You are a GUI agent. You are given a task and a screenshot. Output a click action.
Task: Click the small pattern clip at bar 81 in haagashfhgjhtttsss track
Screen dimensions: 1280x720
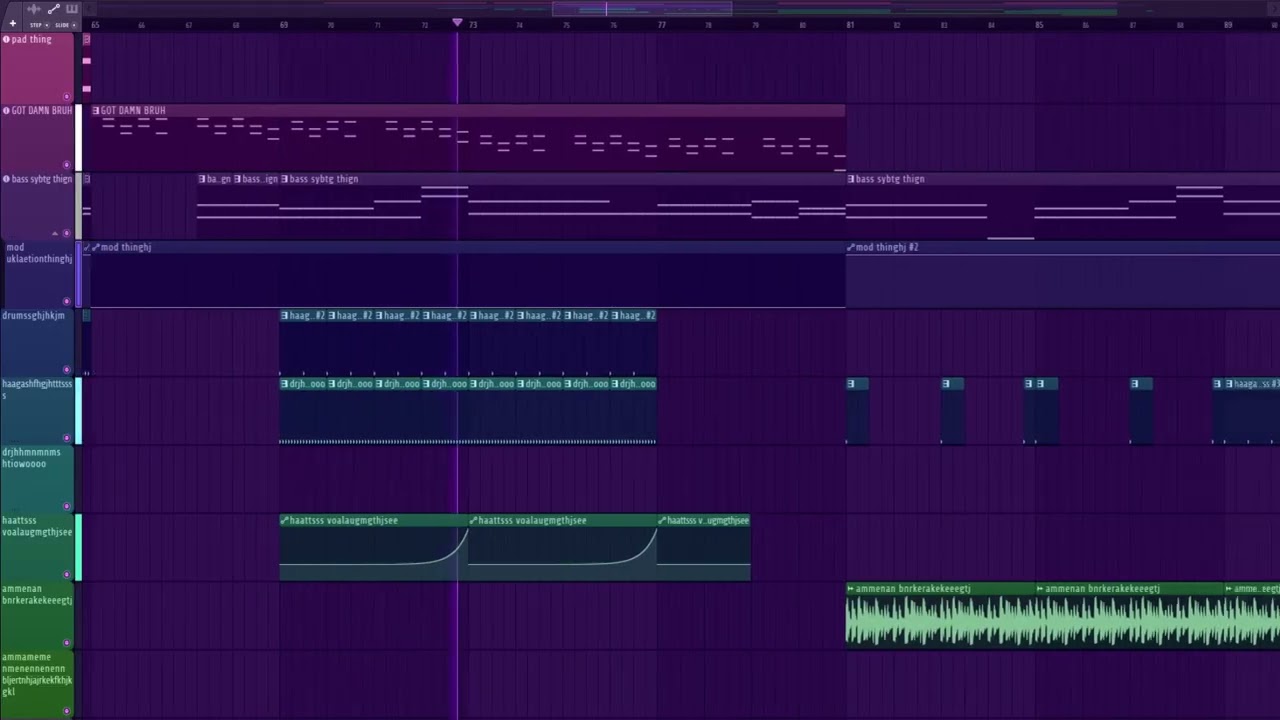[857, 411]
